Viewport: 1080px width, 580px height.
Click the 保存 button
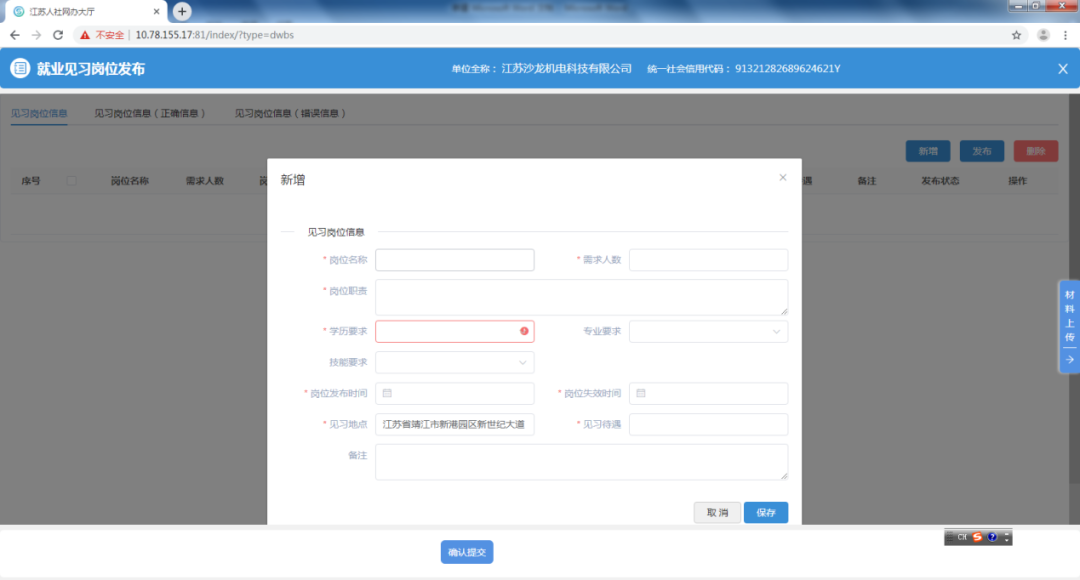click(x=766, y=512)
